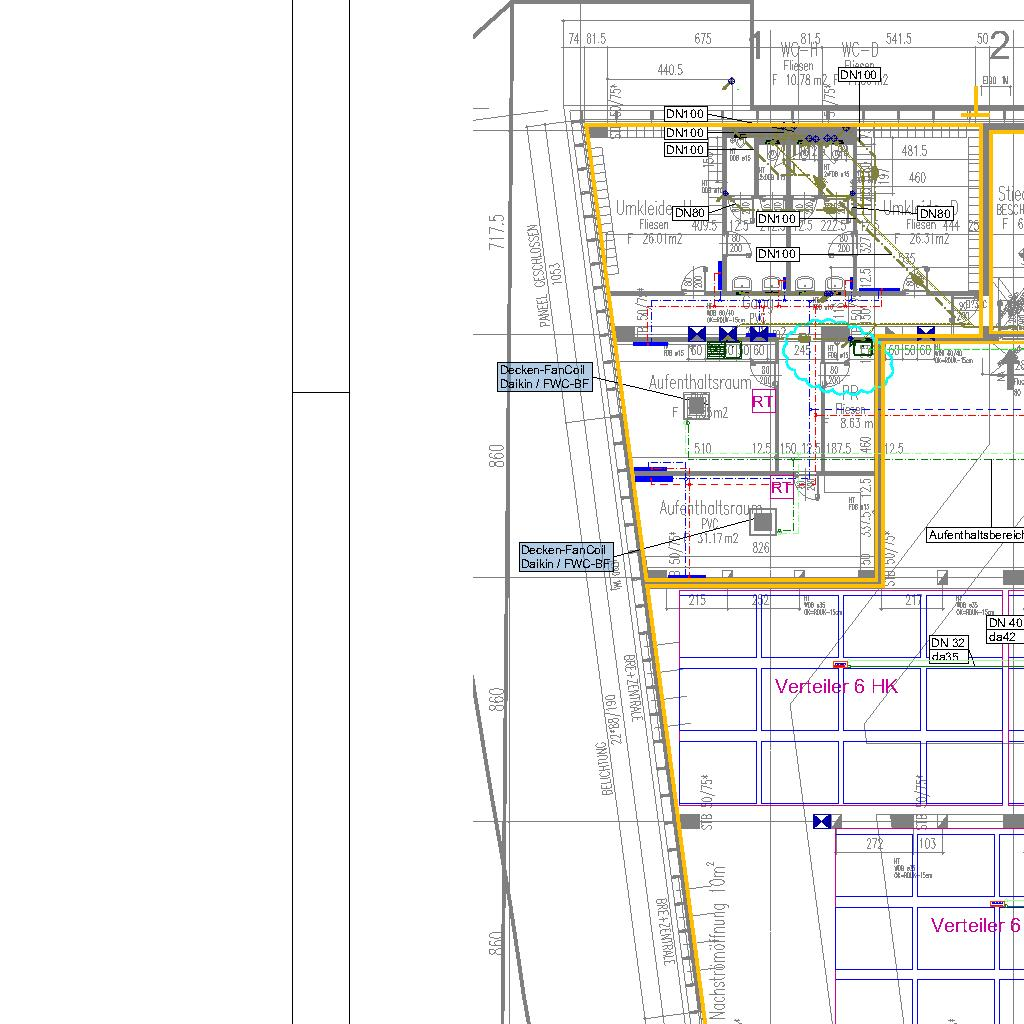Select the '717.5' vertical dimension

click(x=497, y=231)
